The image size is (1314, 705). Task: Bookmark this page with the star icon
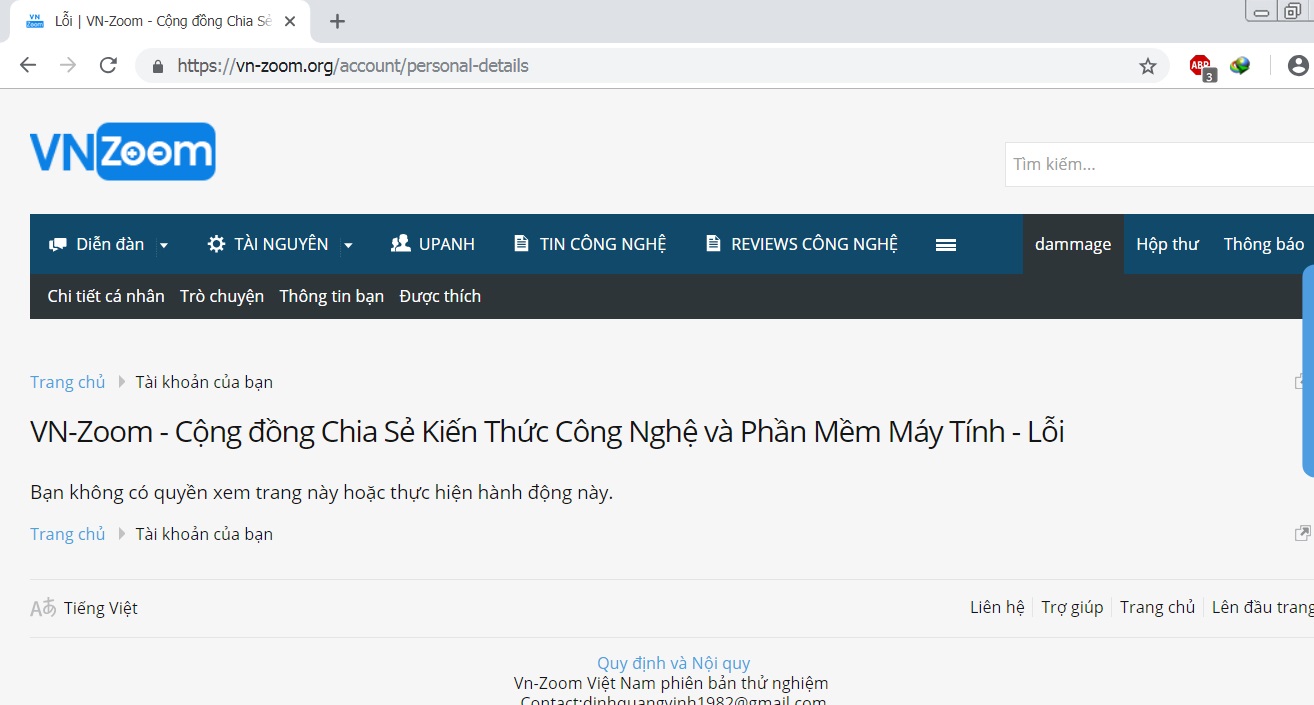1147,66
